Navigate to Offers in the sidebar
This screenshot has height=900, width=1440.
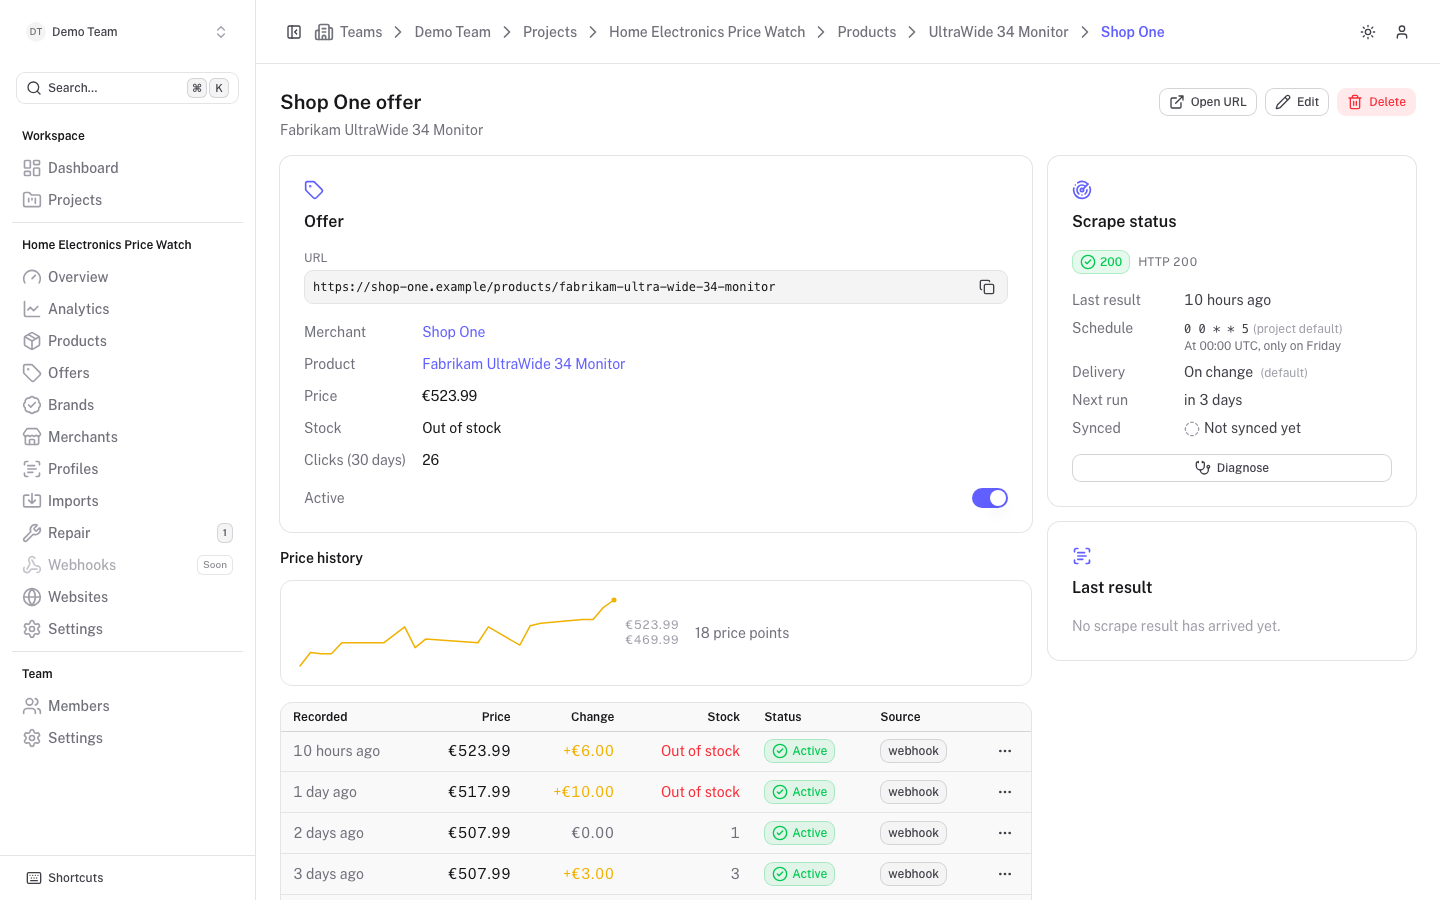(127, 373)
